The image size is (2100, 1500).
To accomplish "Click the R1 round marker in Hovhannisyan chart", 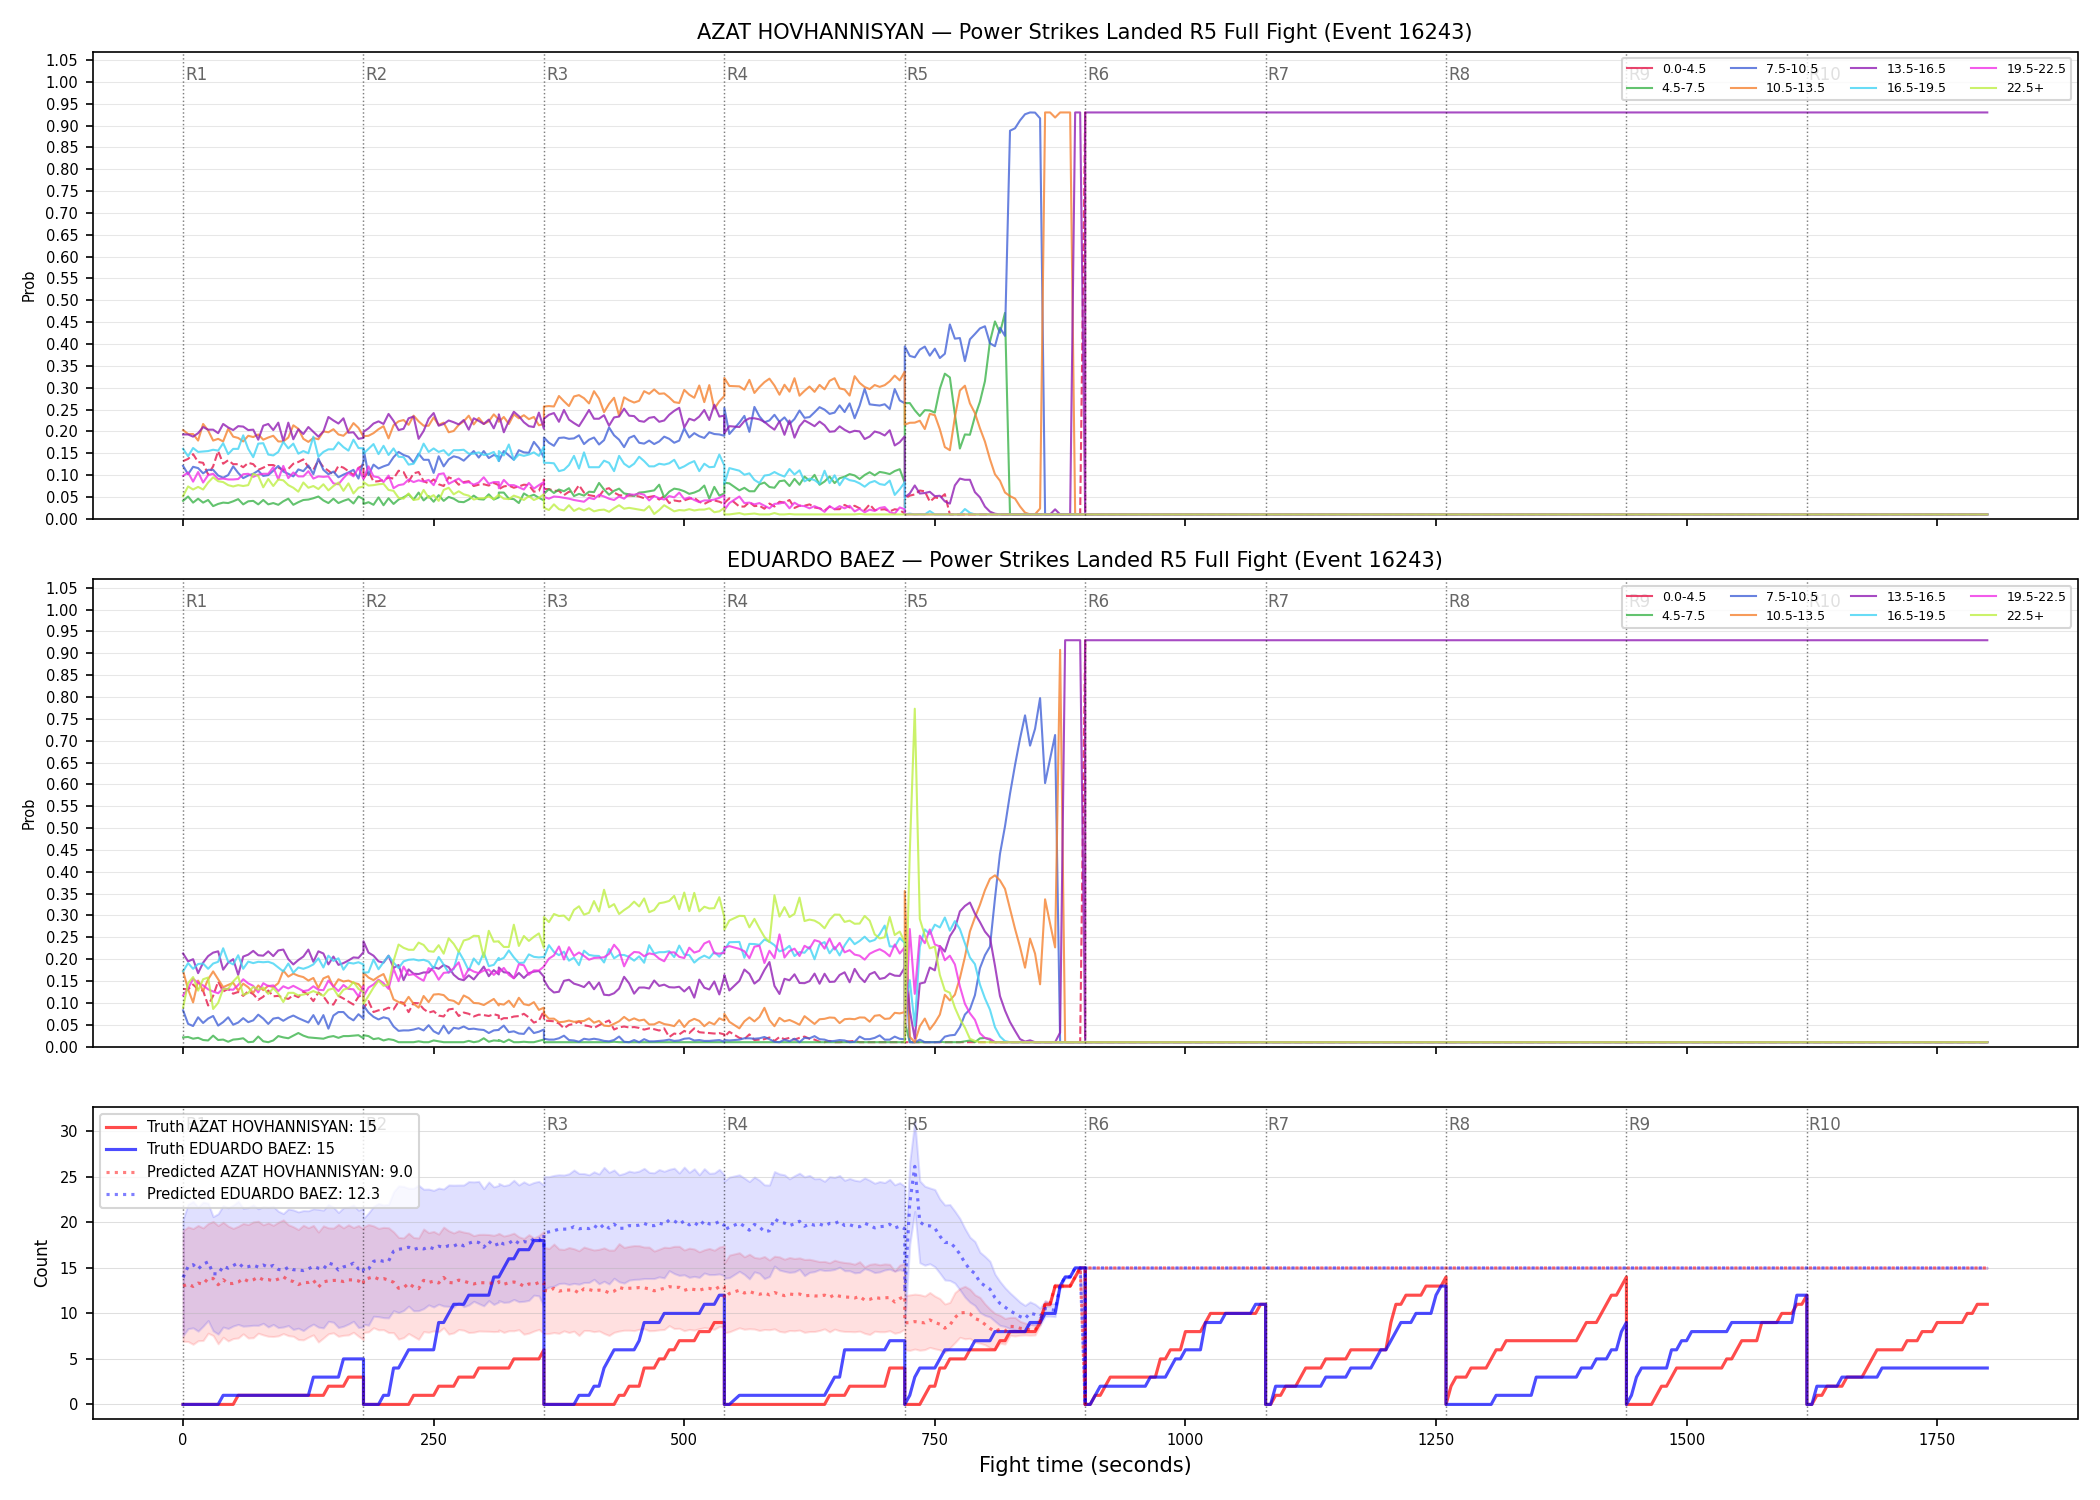I will click(196, 74).
